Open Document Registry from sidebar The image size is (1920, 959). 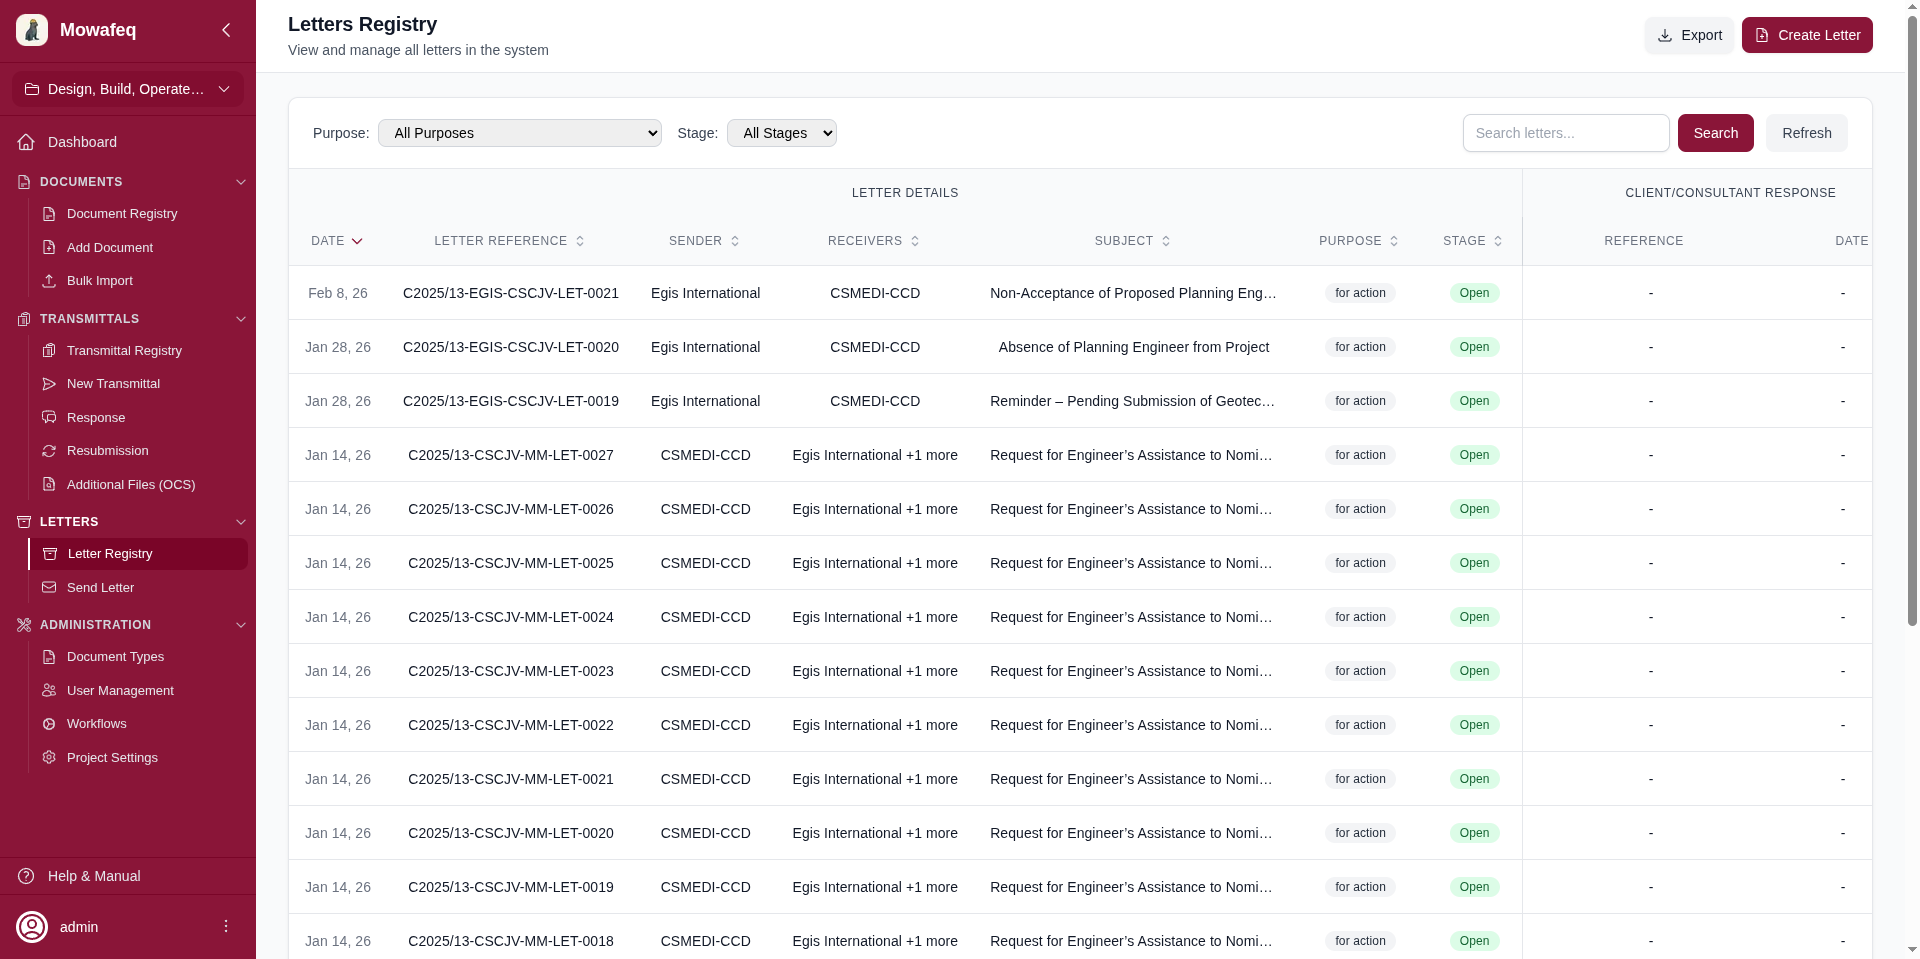coord(122,214)
